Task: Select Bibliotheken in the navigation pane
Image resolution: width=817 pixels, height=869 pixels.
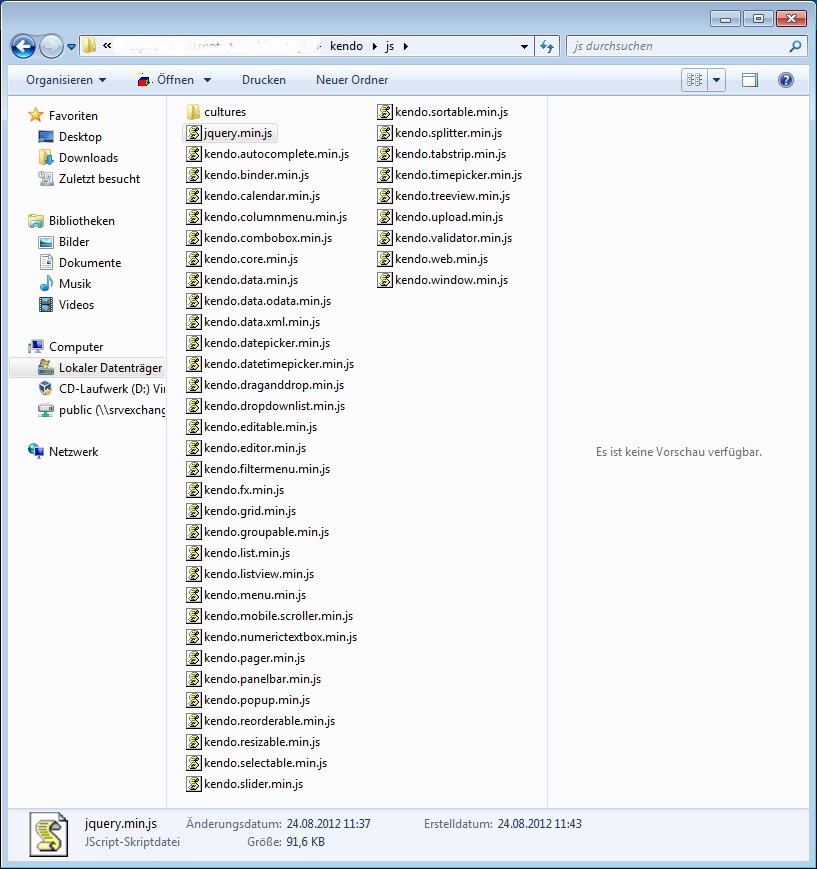Action: point(72,221)
